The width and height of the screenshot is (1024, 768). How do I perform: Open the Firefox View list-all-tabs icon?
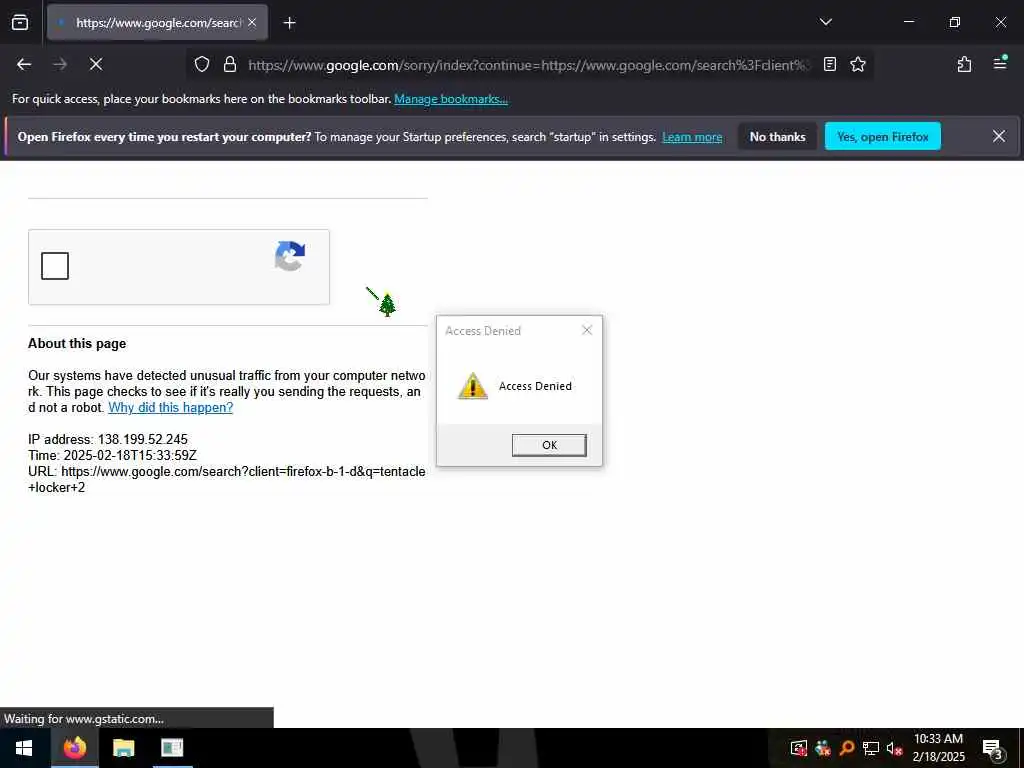click(x=20, y=23)
